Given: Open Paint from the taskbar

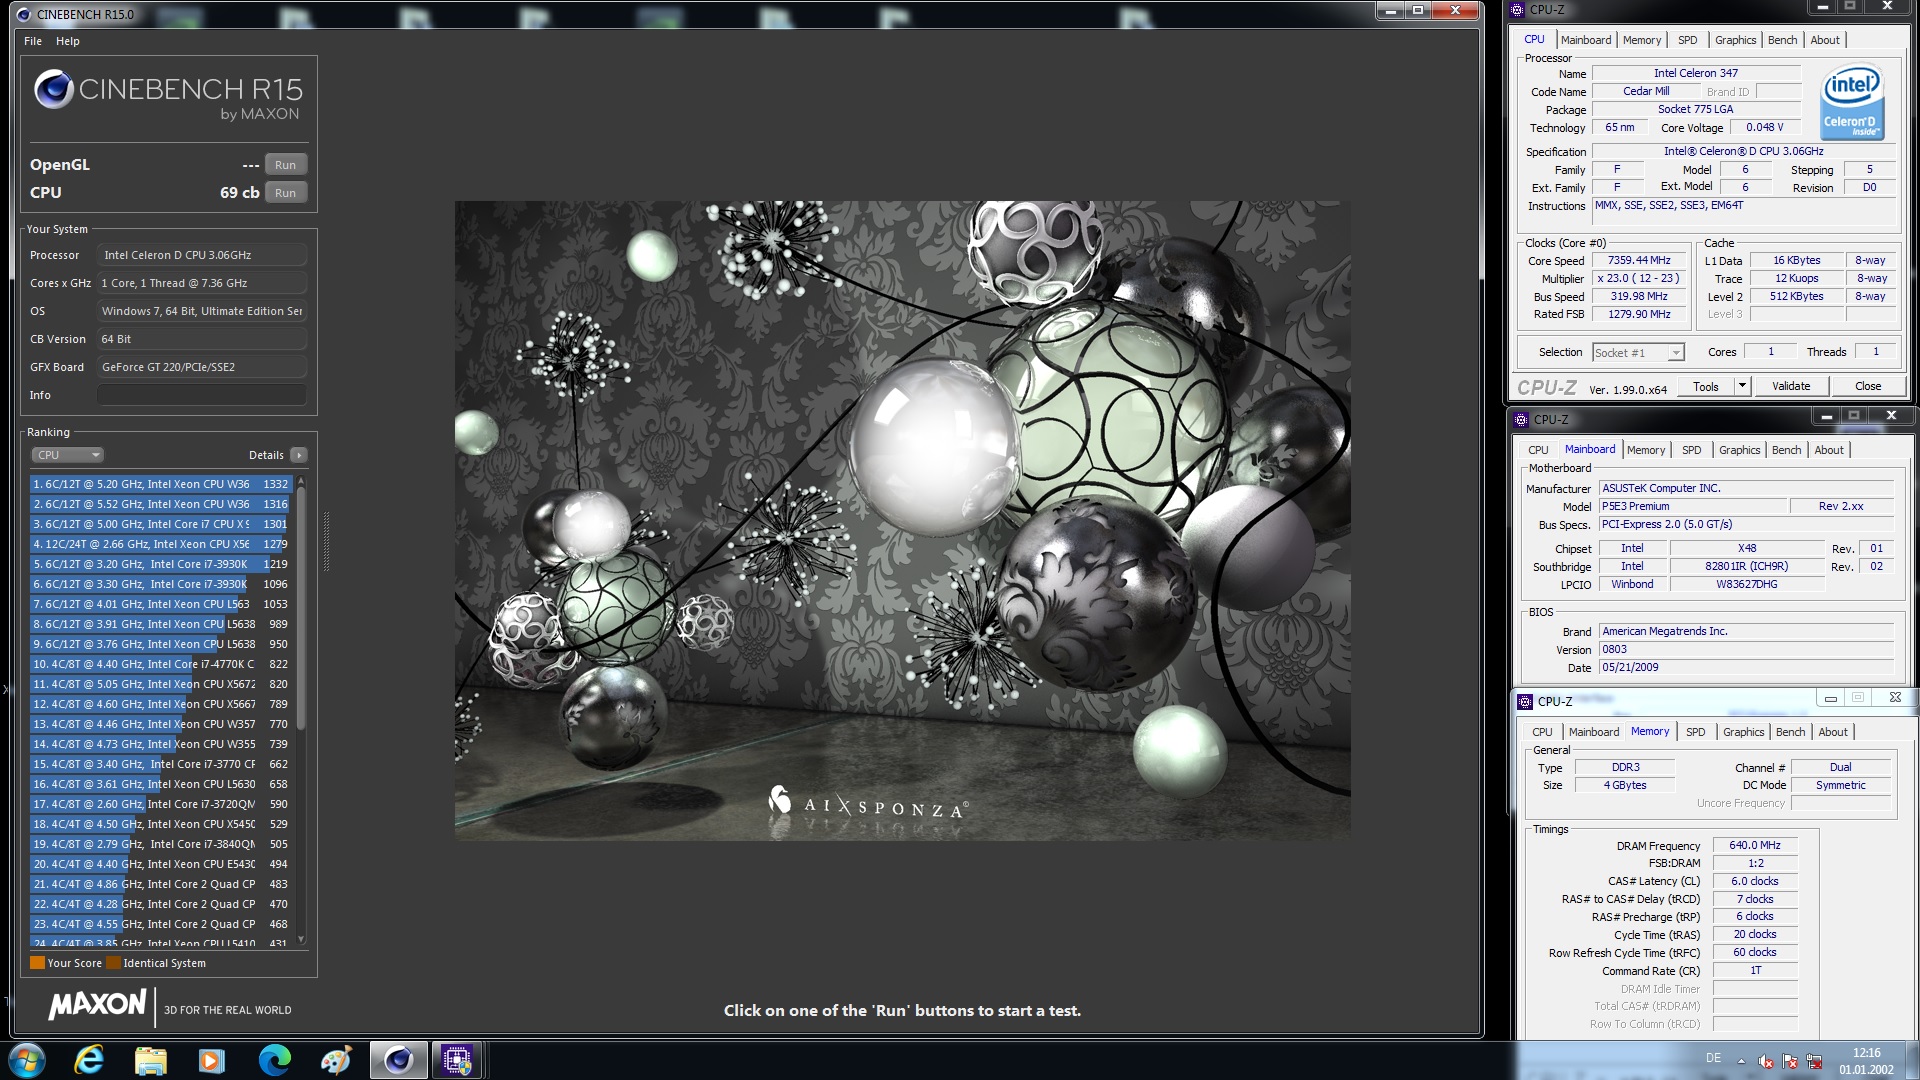Looking at the screenshot, I should 336,1060.
